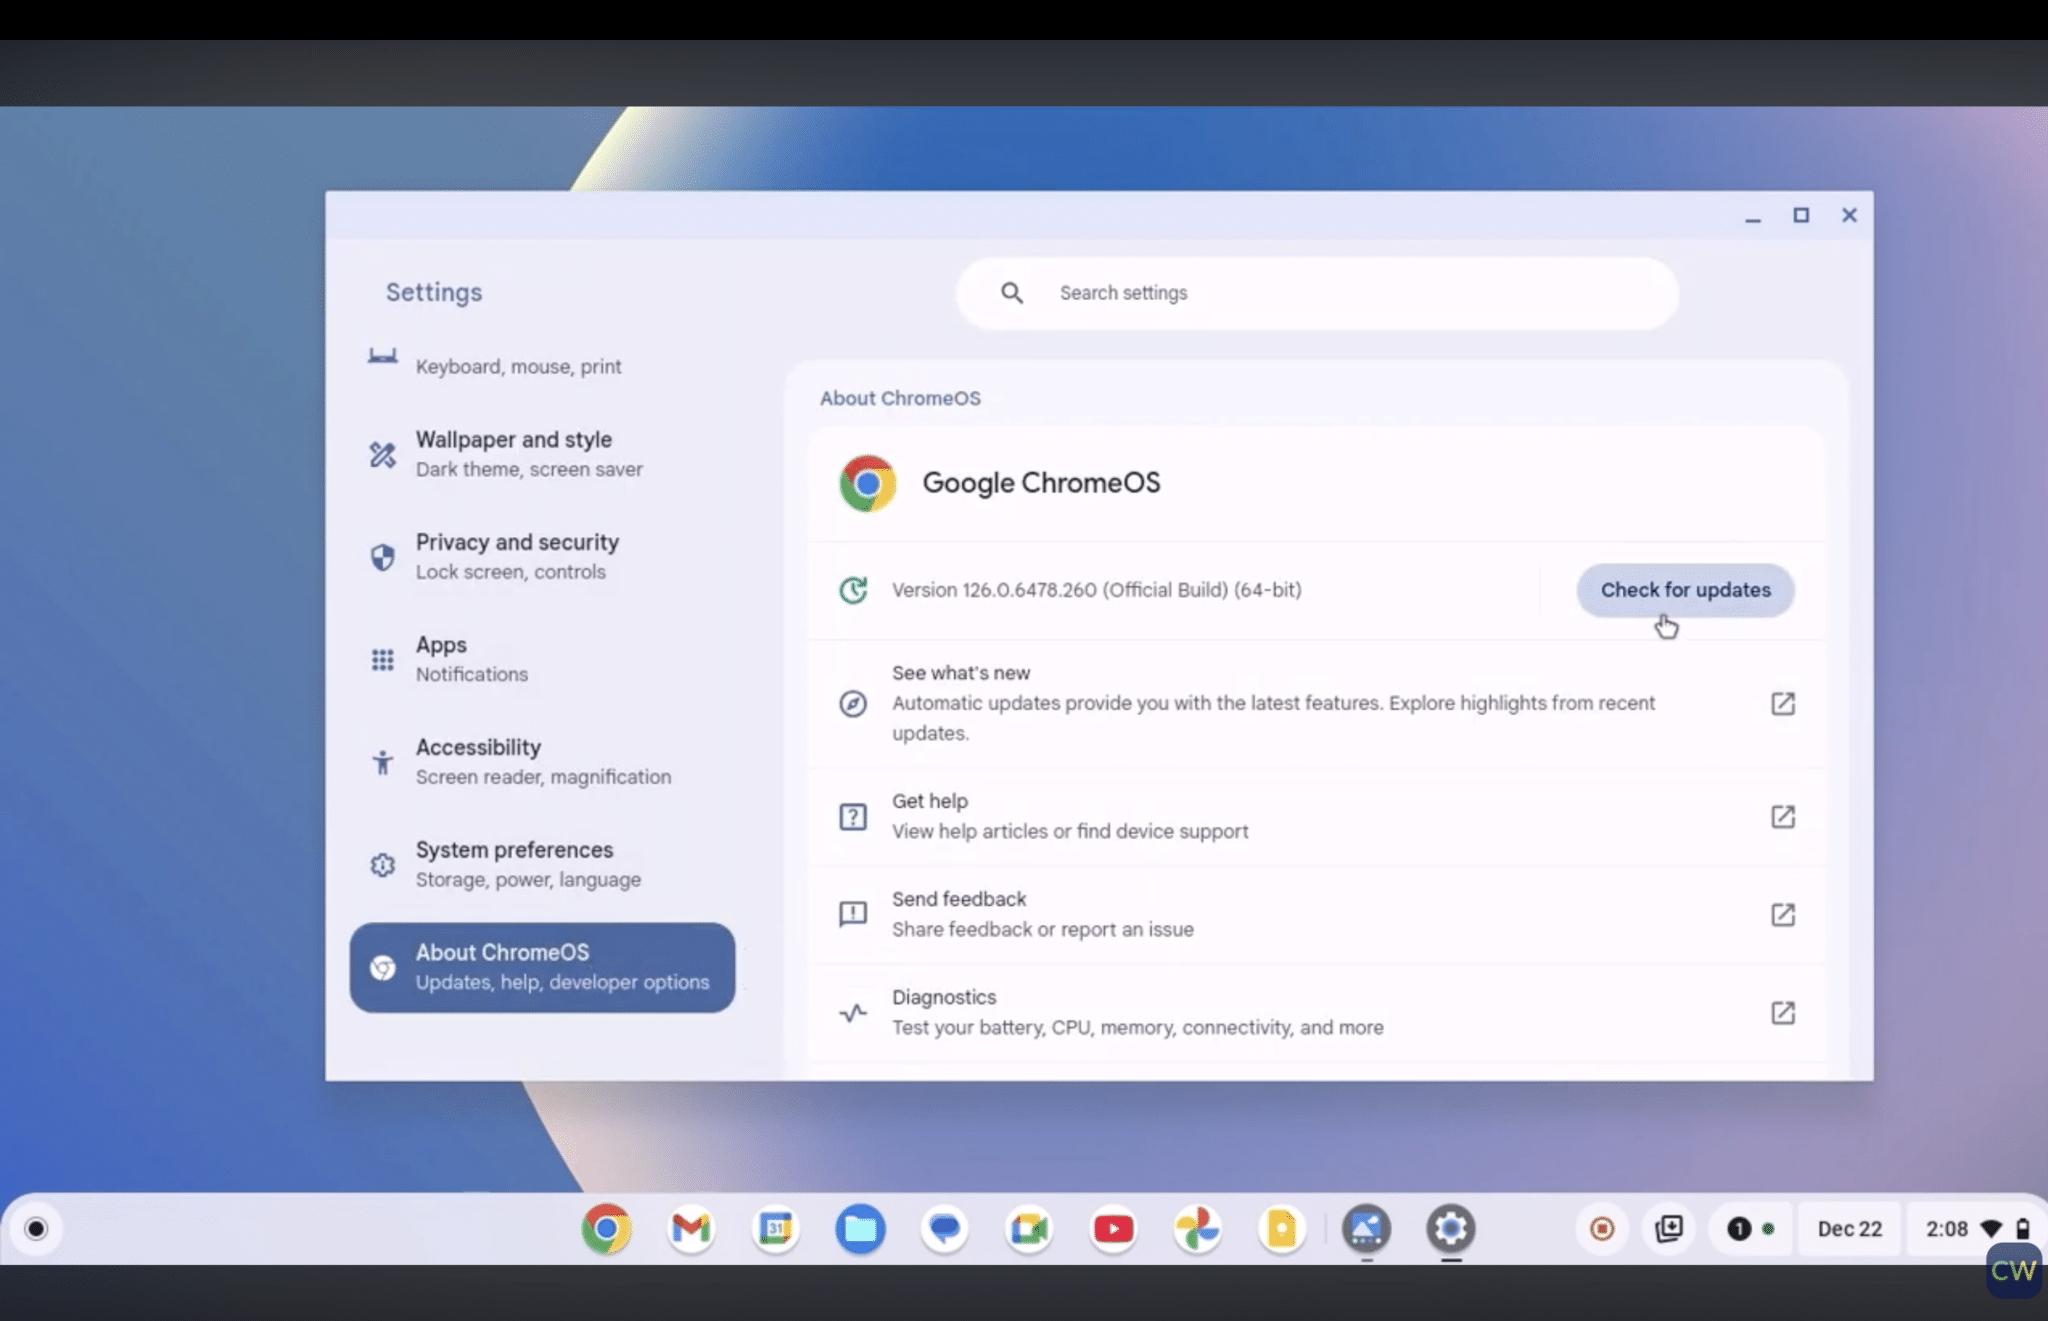The height and width of the screenshot is (1321, 2048).
Task: Open Send feedback external link icon
Action: click(1783, 914)
